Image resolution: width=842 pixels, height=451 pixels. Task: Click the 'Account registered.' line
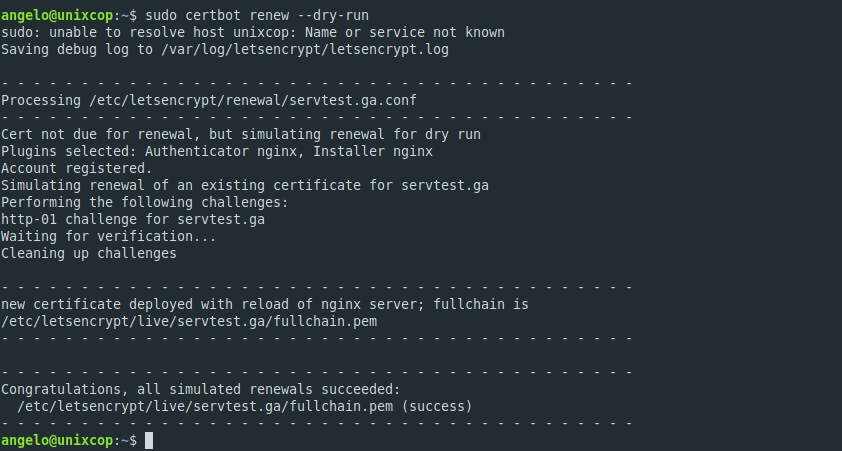(x=77, y=169)
